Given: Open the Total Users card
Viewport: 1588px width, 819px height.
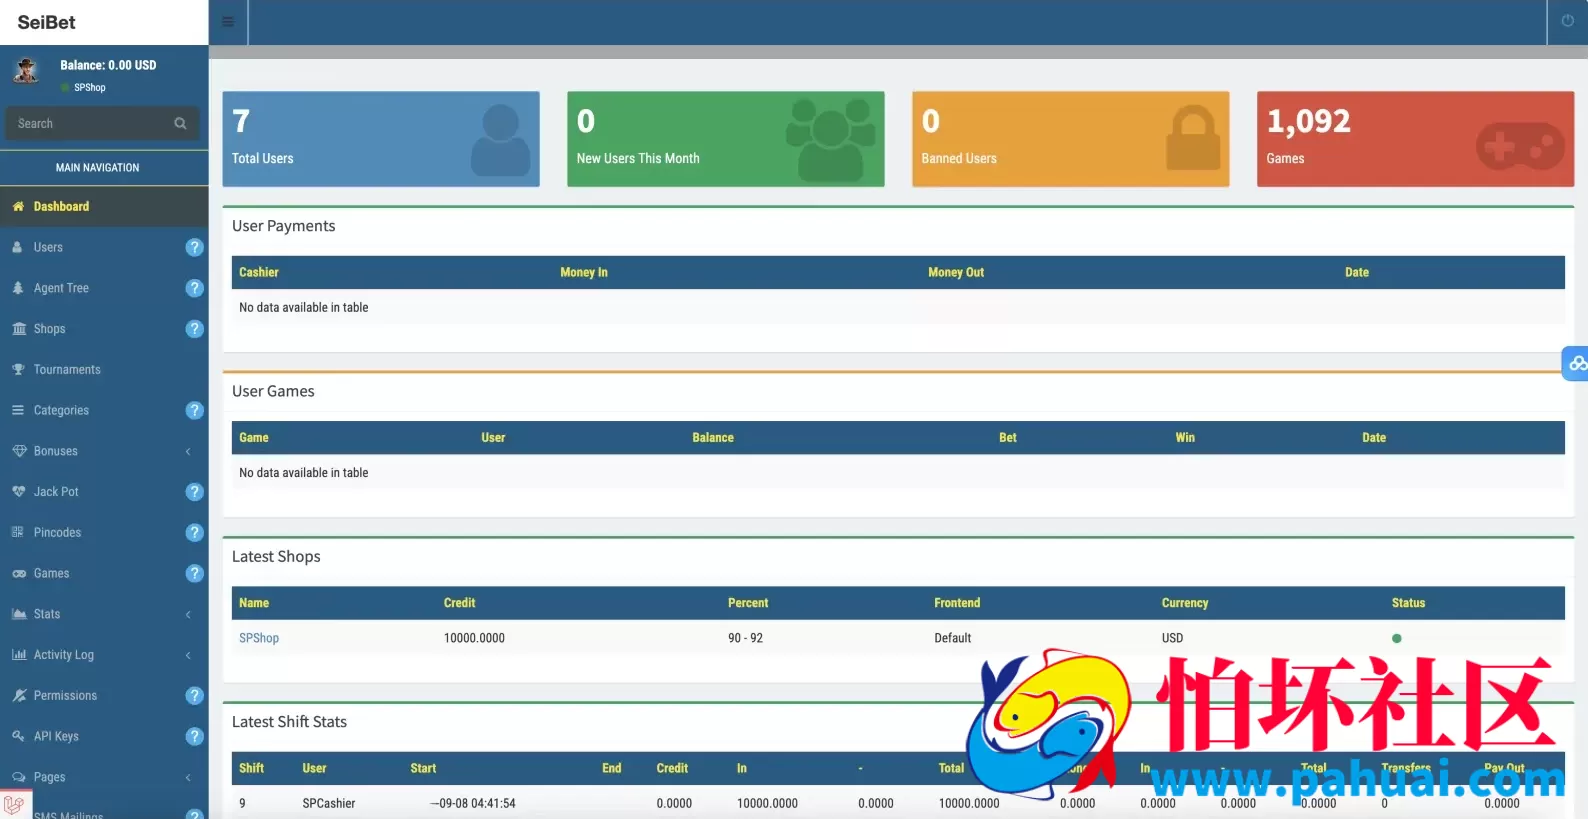Looking at the screenshot, I should point(381,139).
